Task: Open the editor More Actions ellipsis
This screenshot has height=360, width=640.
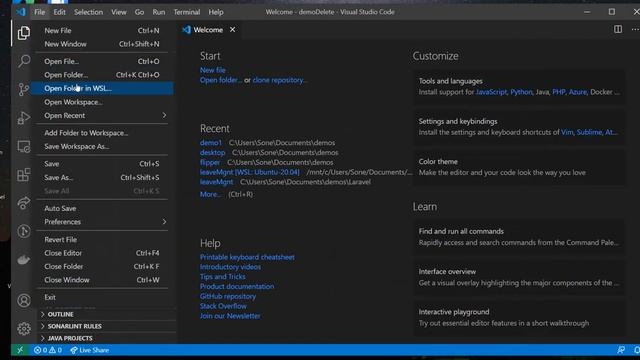Action: point(635,29)
